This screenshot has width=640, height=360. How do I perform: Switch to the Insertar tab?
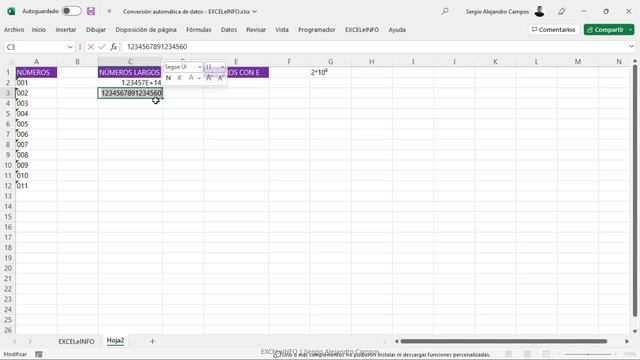point(66,30)
